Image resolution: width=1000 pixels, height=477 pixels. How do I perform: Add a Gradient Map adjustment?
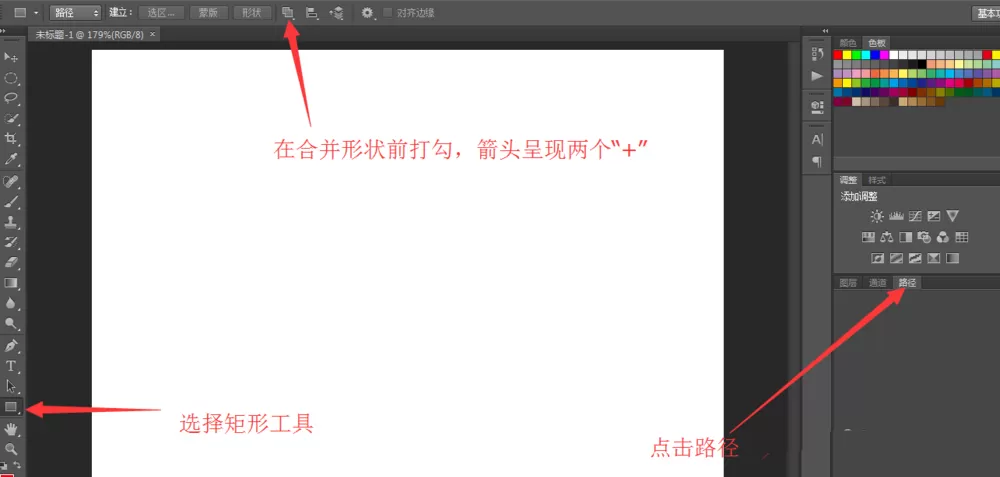[x=952, y=258]
